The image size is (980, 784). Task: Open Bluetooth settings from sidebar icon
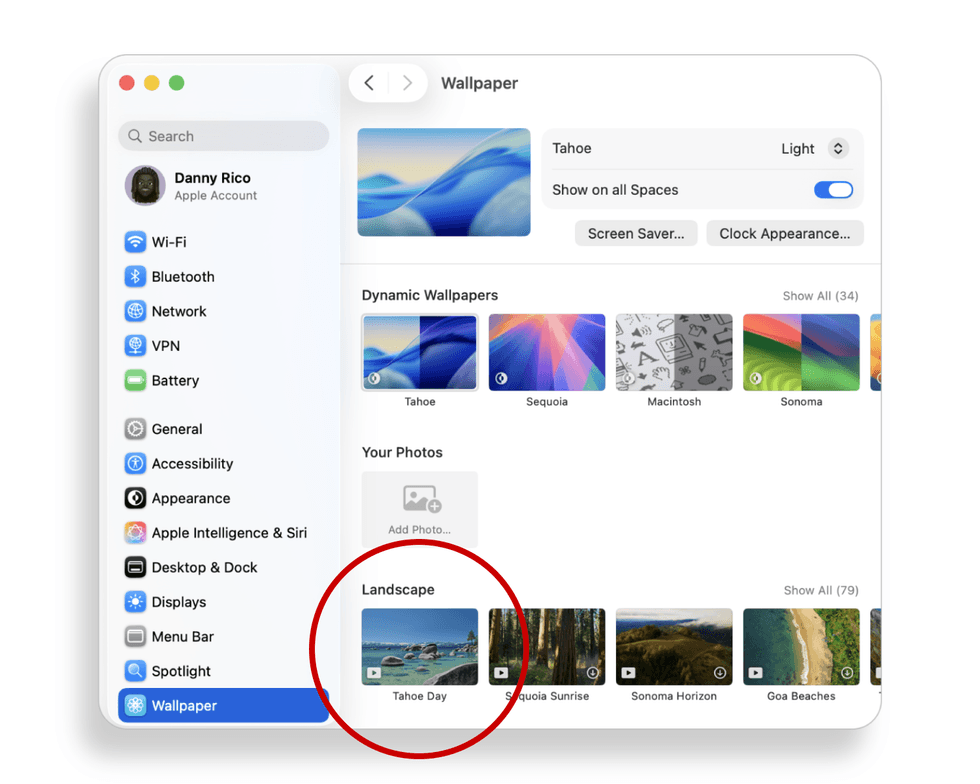135,277
